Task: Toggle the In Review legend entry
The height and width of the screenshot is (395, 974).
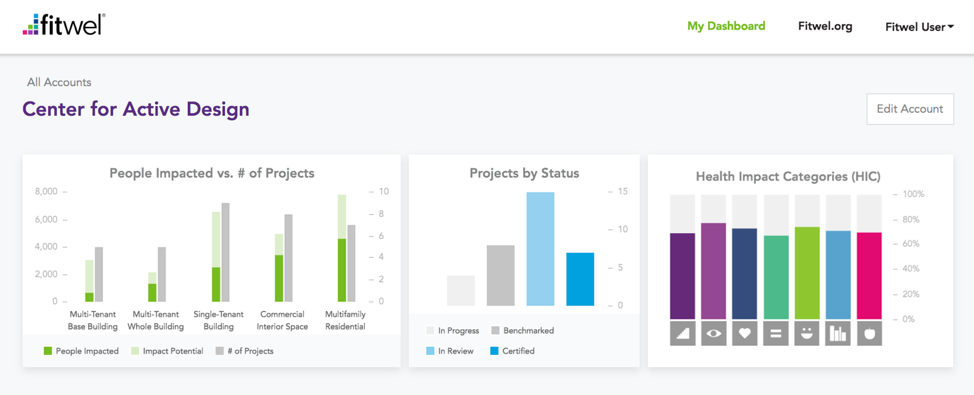Action: 449,351
